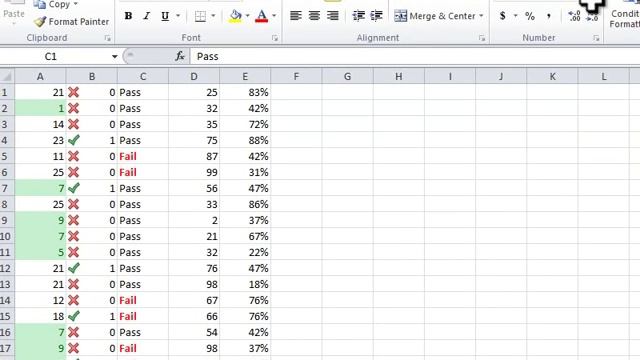
Task: Click the red X icon in row 1
Action: point(73,92)
